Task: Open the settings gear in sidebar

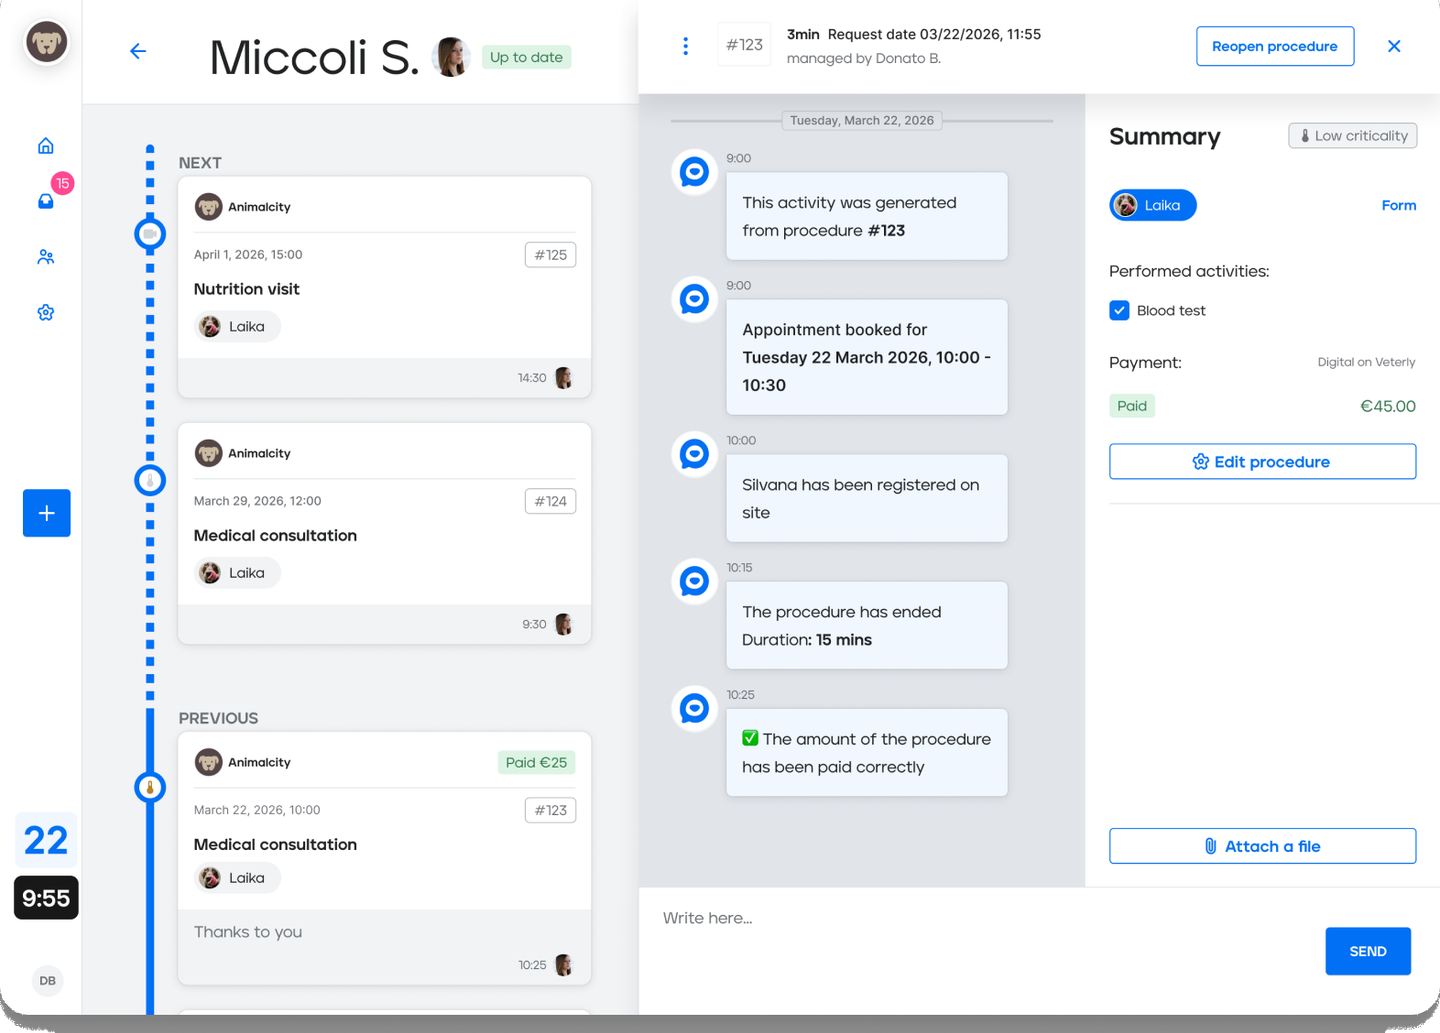Action: point(46,313)
